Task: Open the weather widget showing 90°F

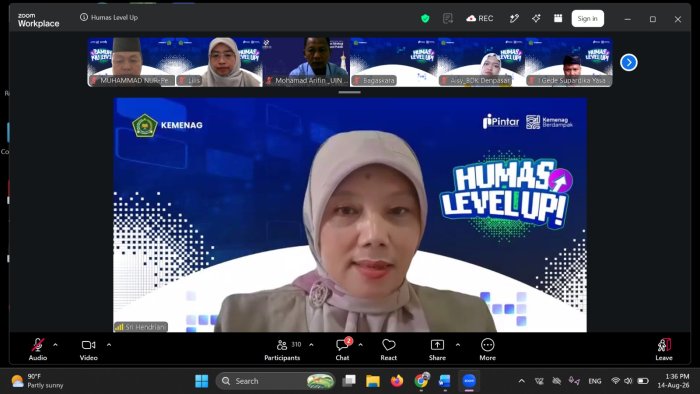Action: [x=38, y=381]
